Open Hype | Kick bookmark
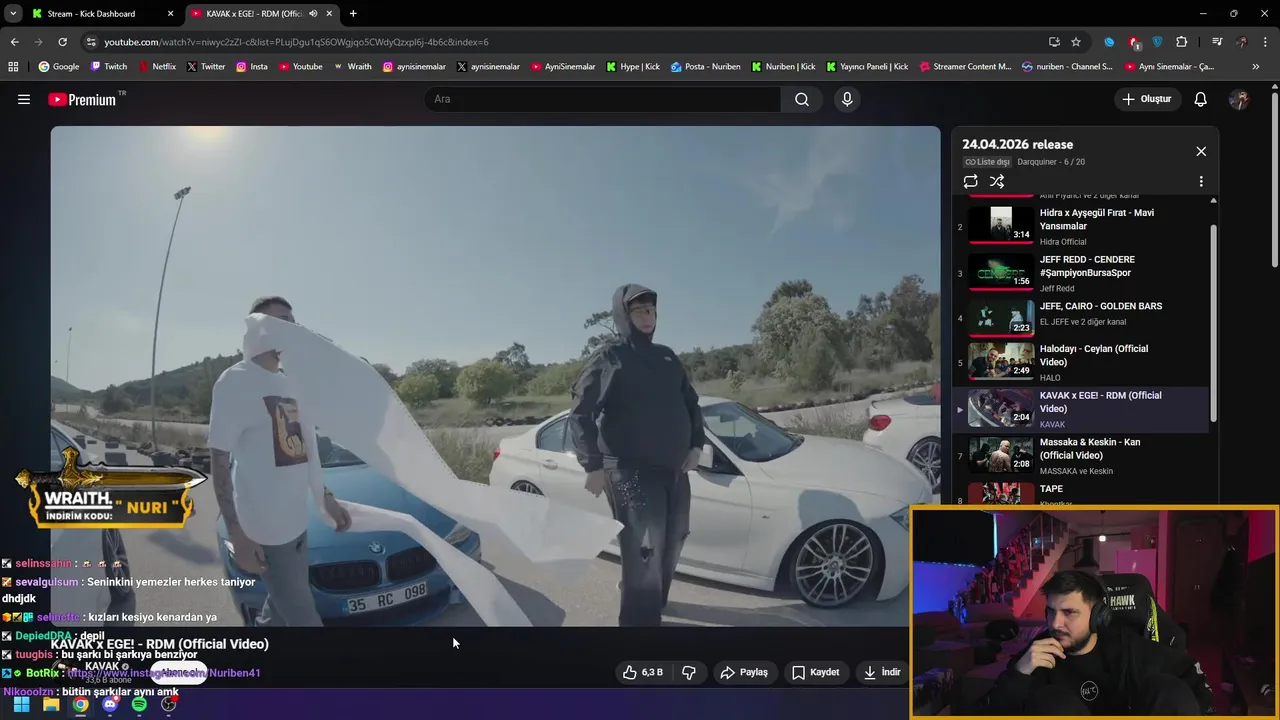This screenshot has width=1280, height=720. coord(633,67)
